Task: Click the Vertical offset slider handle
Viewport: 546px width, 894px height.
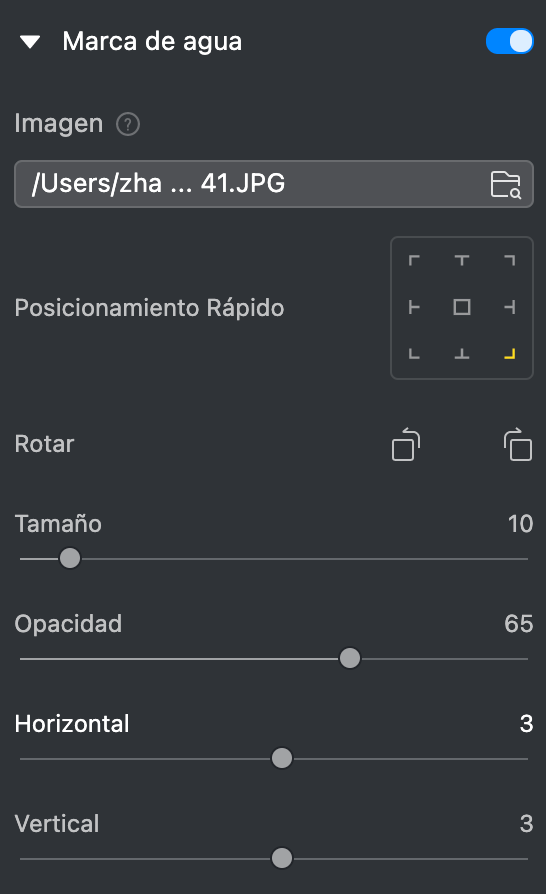Action: tap(282, 858)
